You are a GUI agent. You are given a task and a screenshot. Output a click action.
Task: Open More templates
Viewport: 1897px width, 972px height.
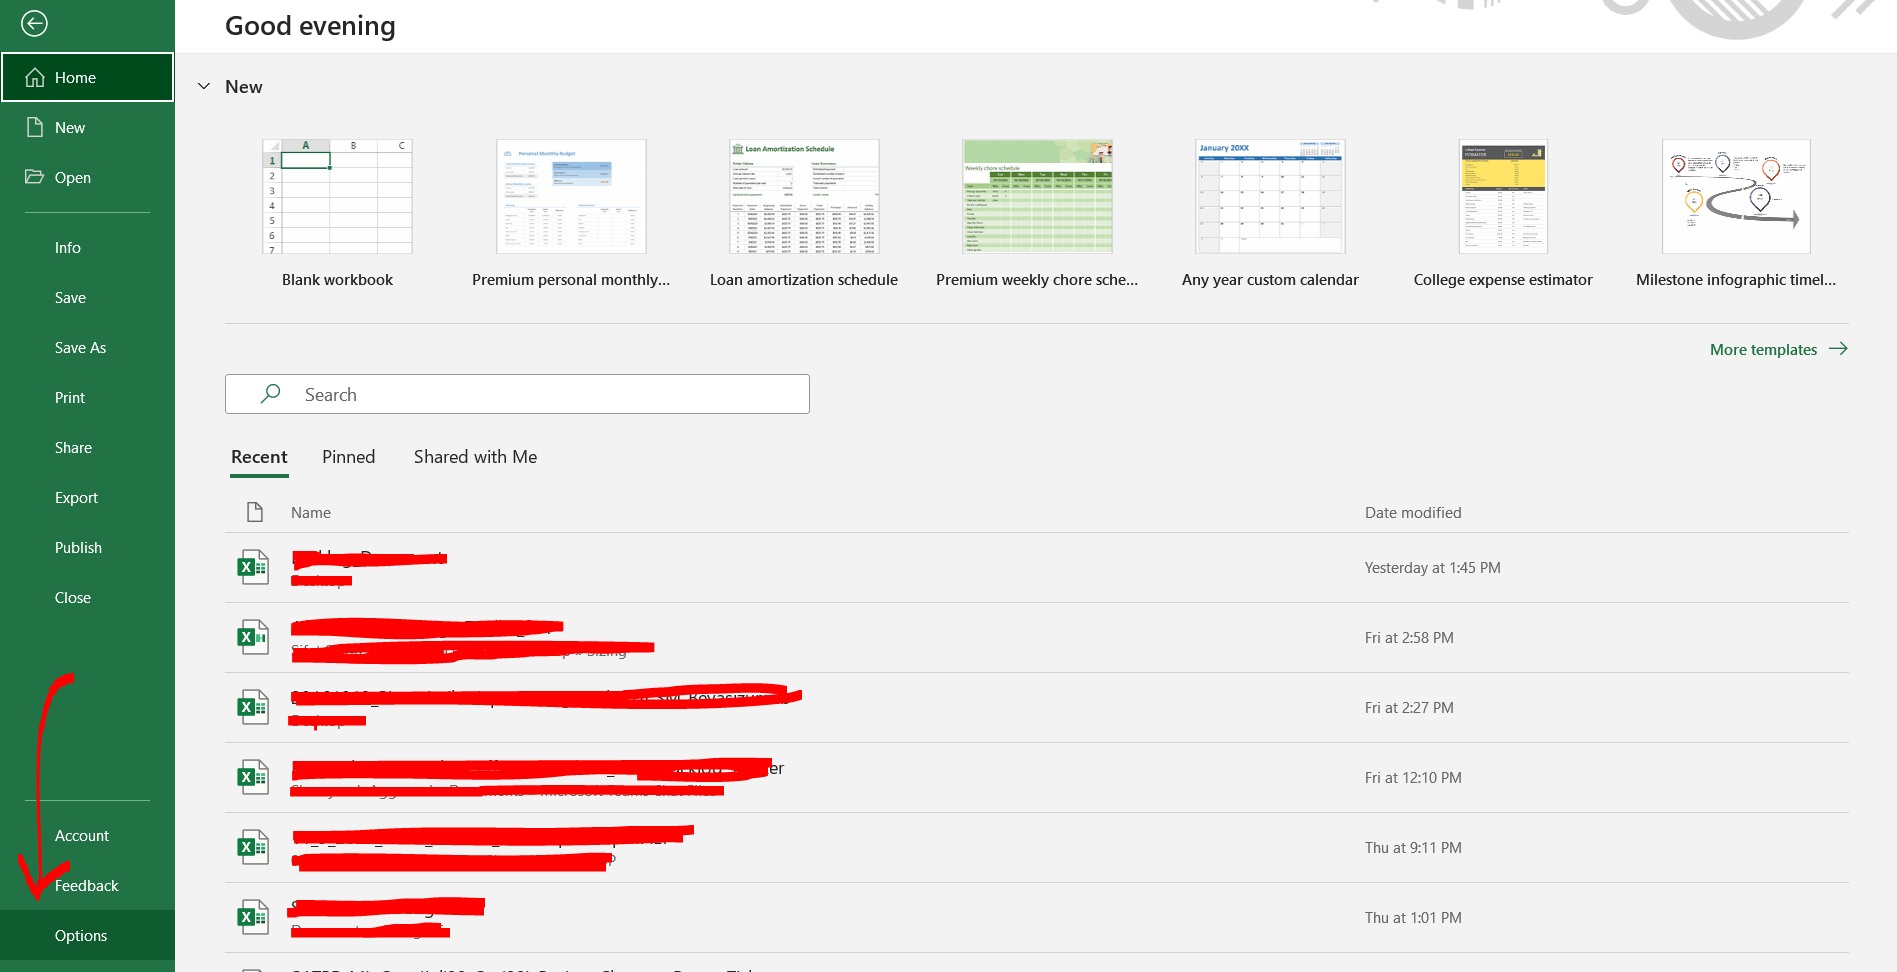pyautogui.click(x=1763, y=349)
